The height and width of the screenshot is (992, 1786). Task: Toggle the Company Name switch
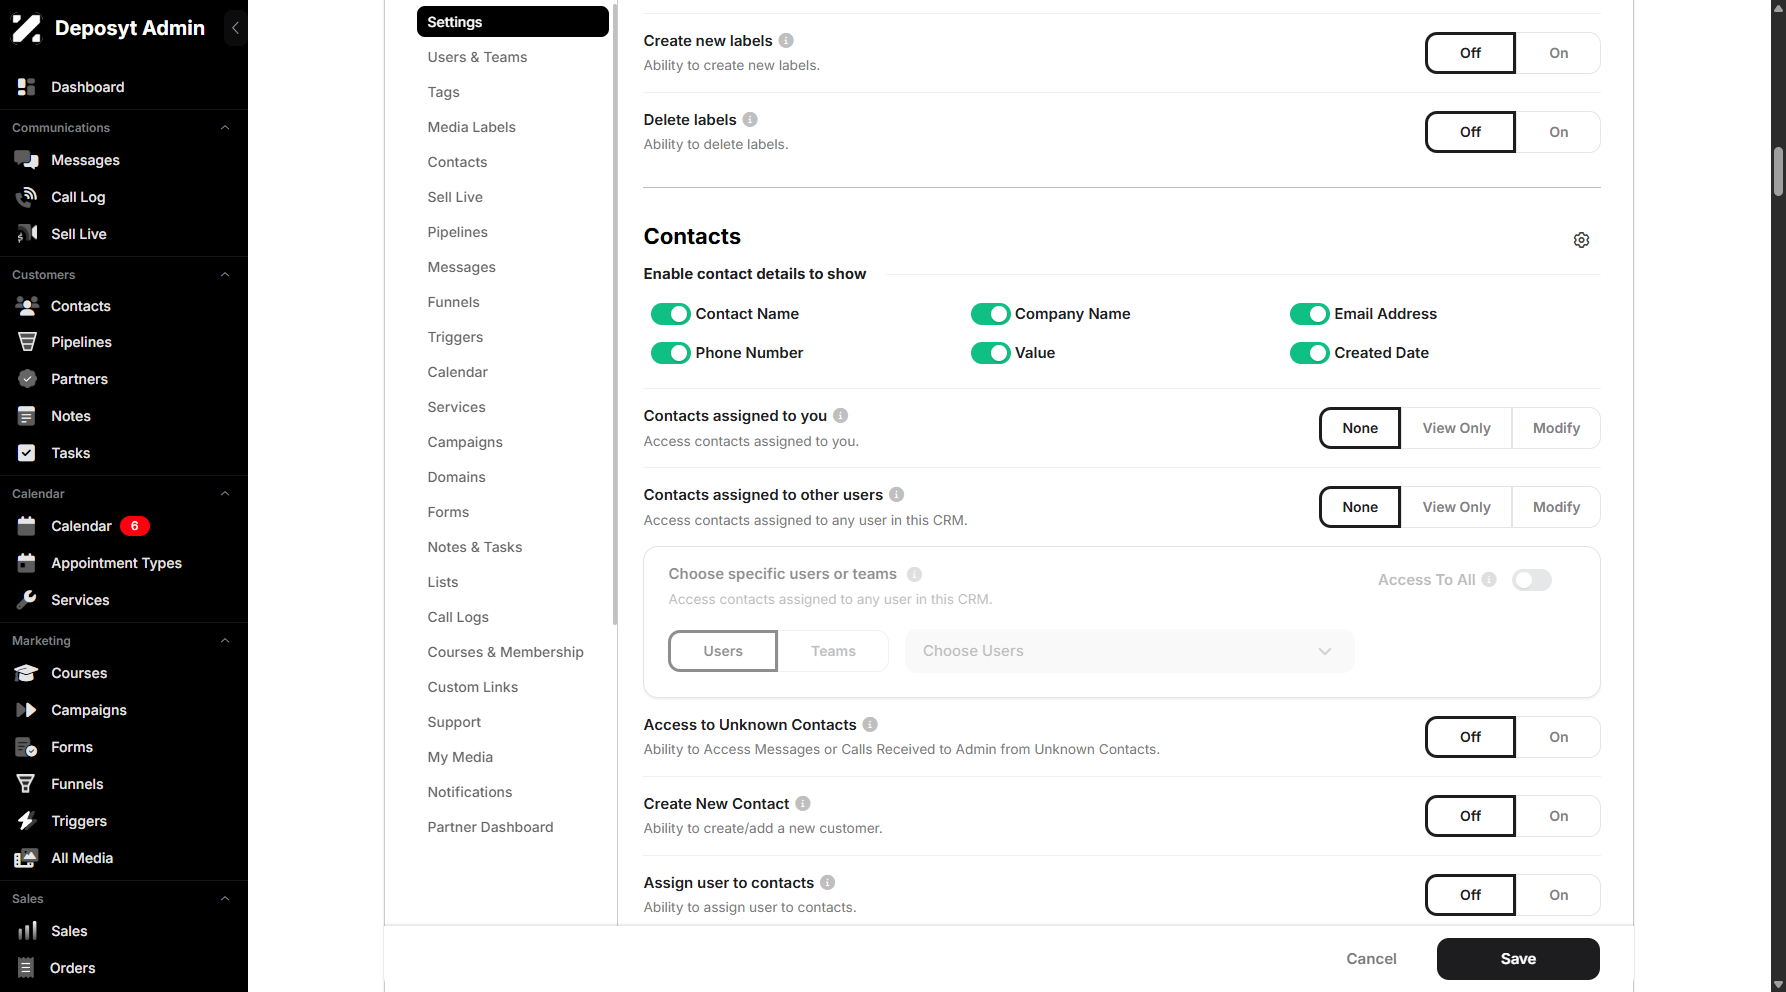(x=991, y=314)
